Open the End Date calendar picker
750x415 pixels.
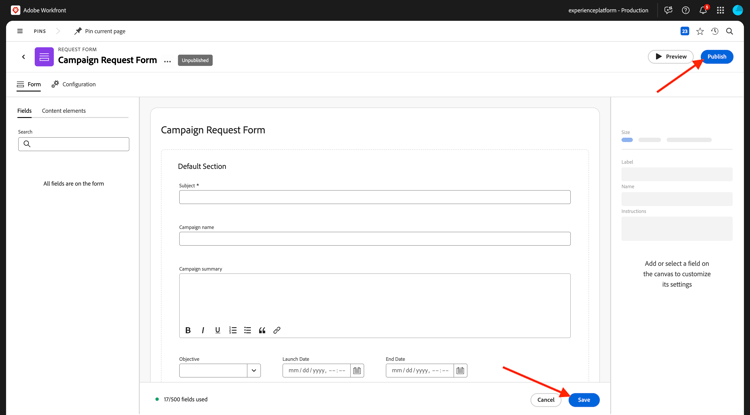(460, 370)
